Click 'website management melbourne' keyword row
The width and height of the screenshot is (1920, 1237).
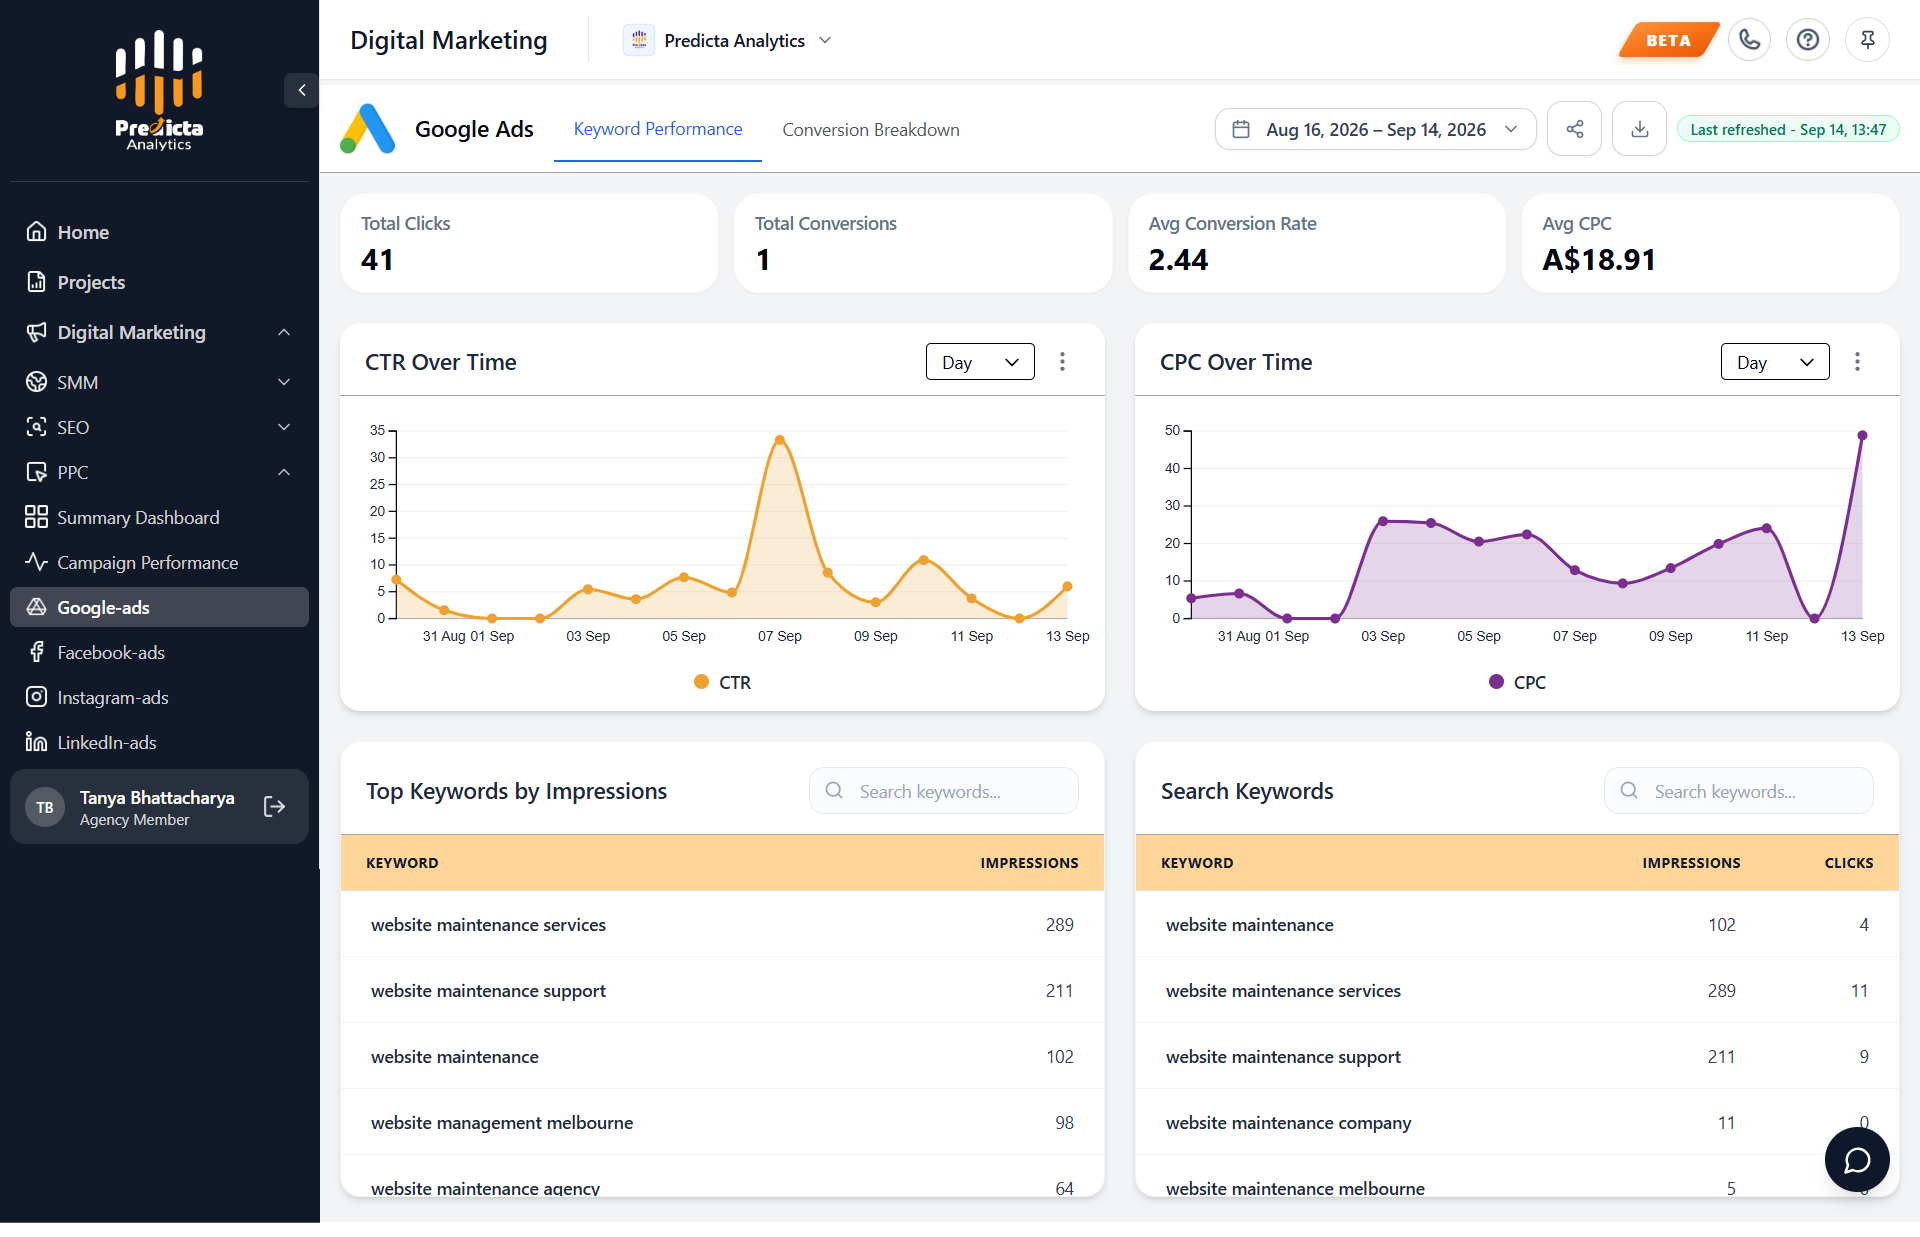click(x=722, y=1122)
